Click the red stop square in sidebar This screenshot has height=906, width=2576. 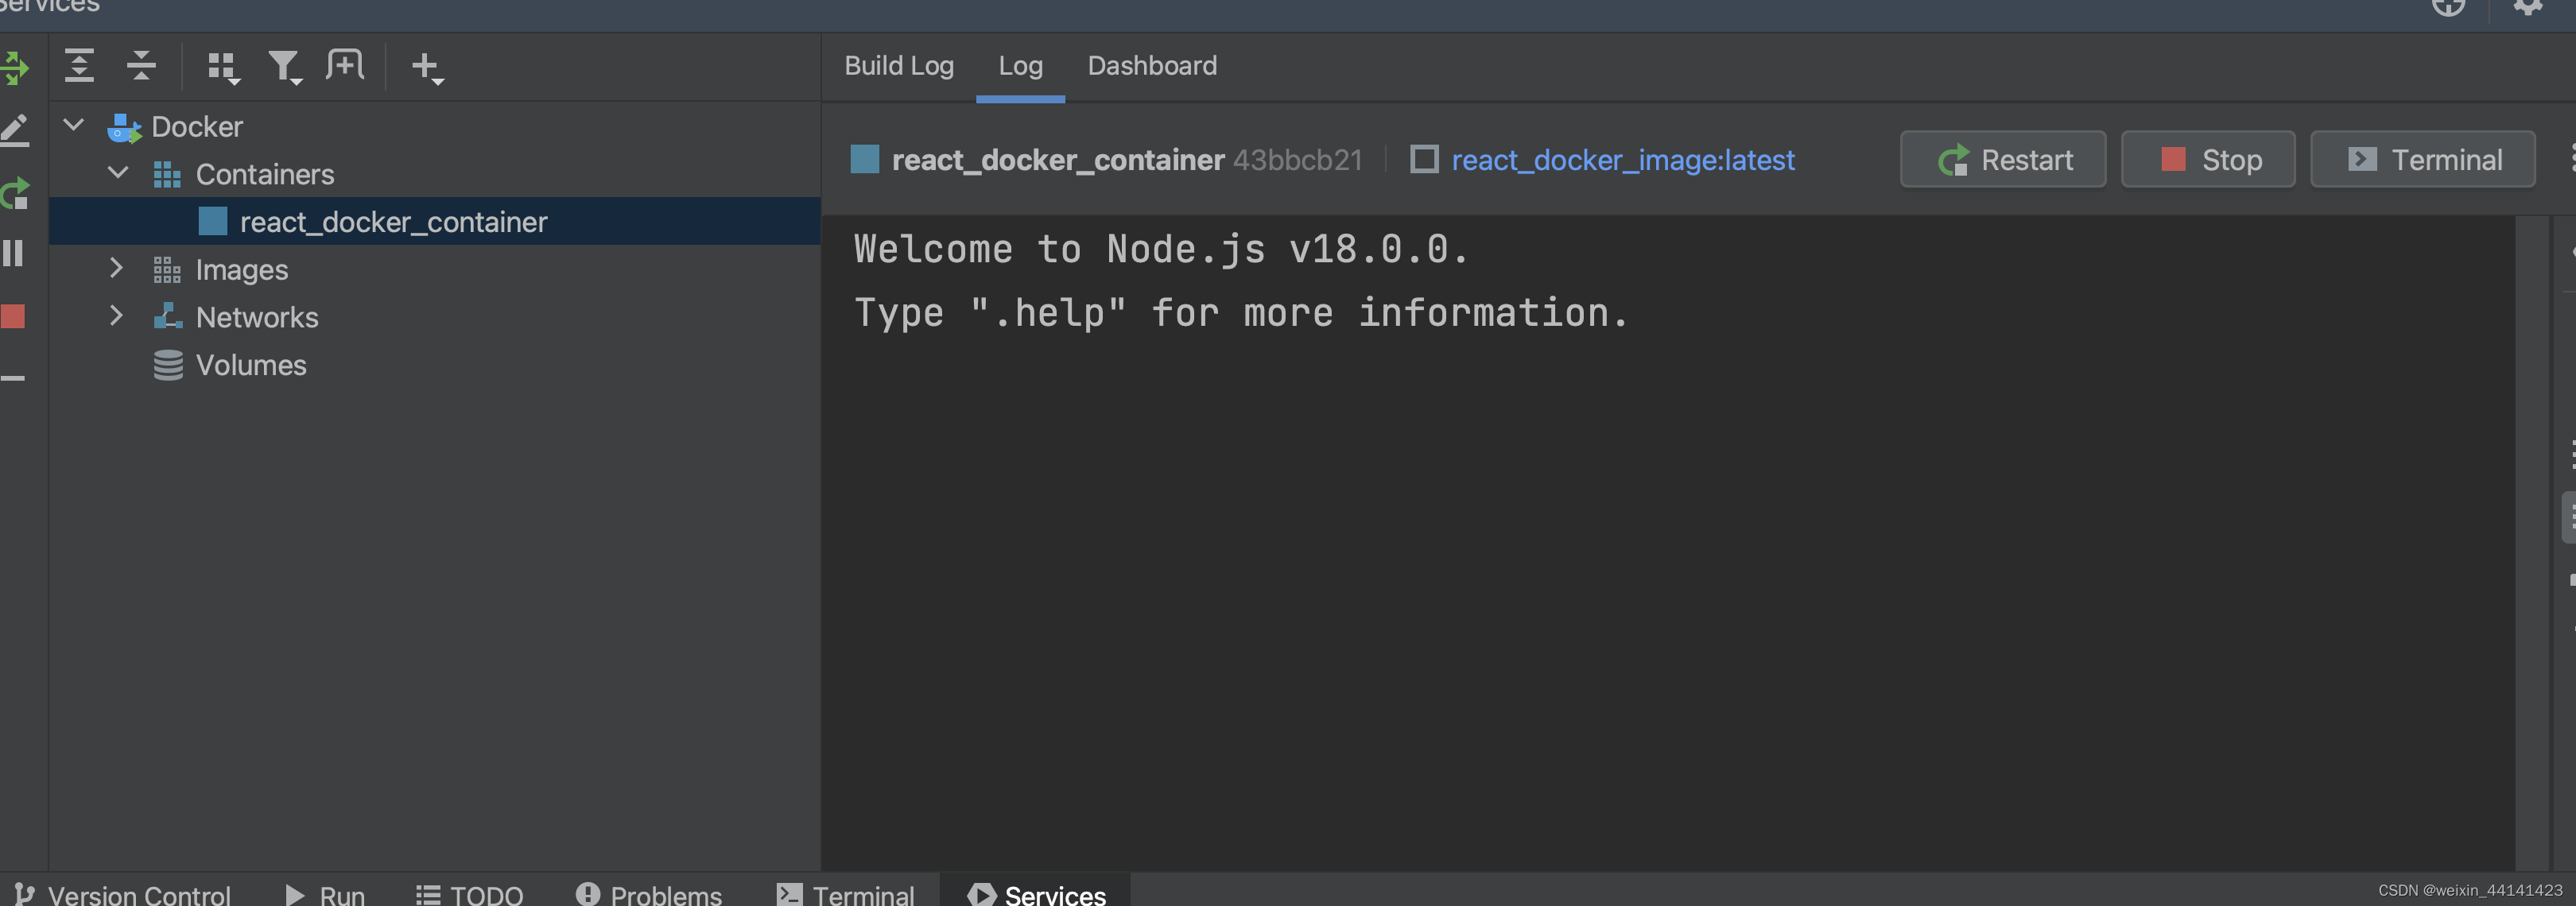pos(14,316)
